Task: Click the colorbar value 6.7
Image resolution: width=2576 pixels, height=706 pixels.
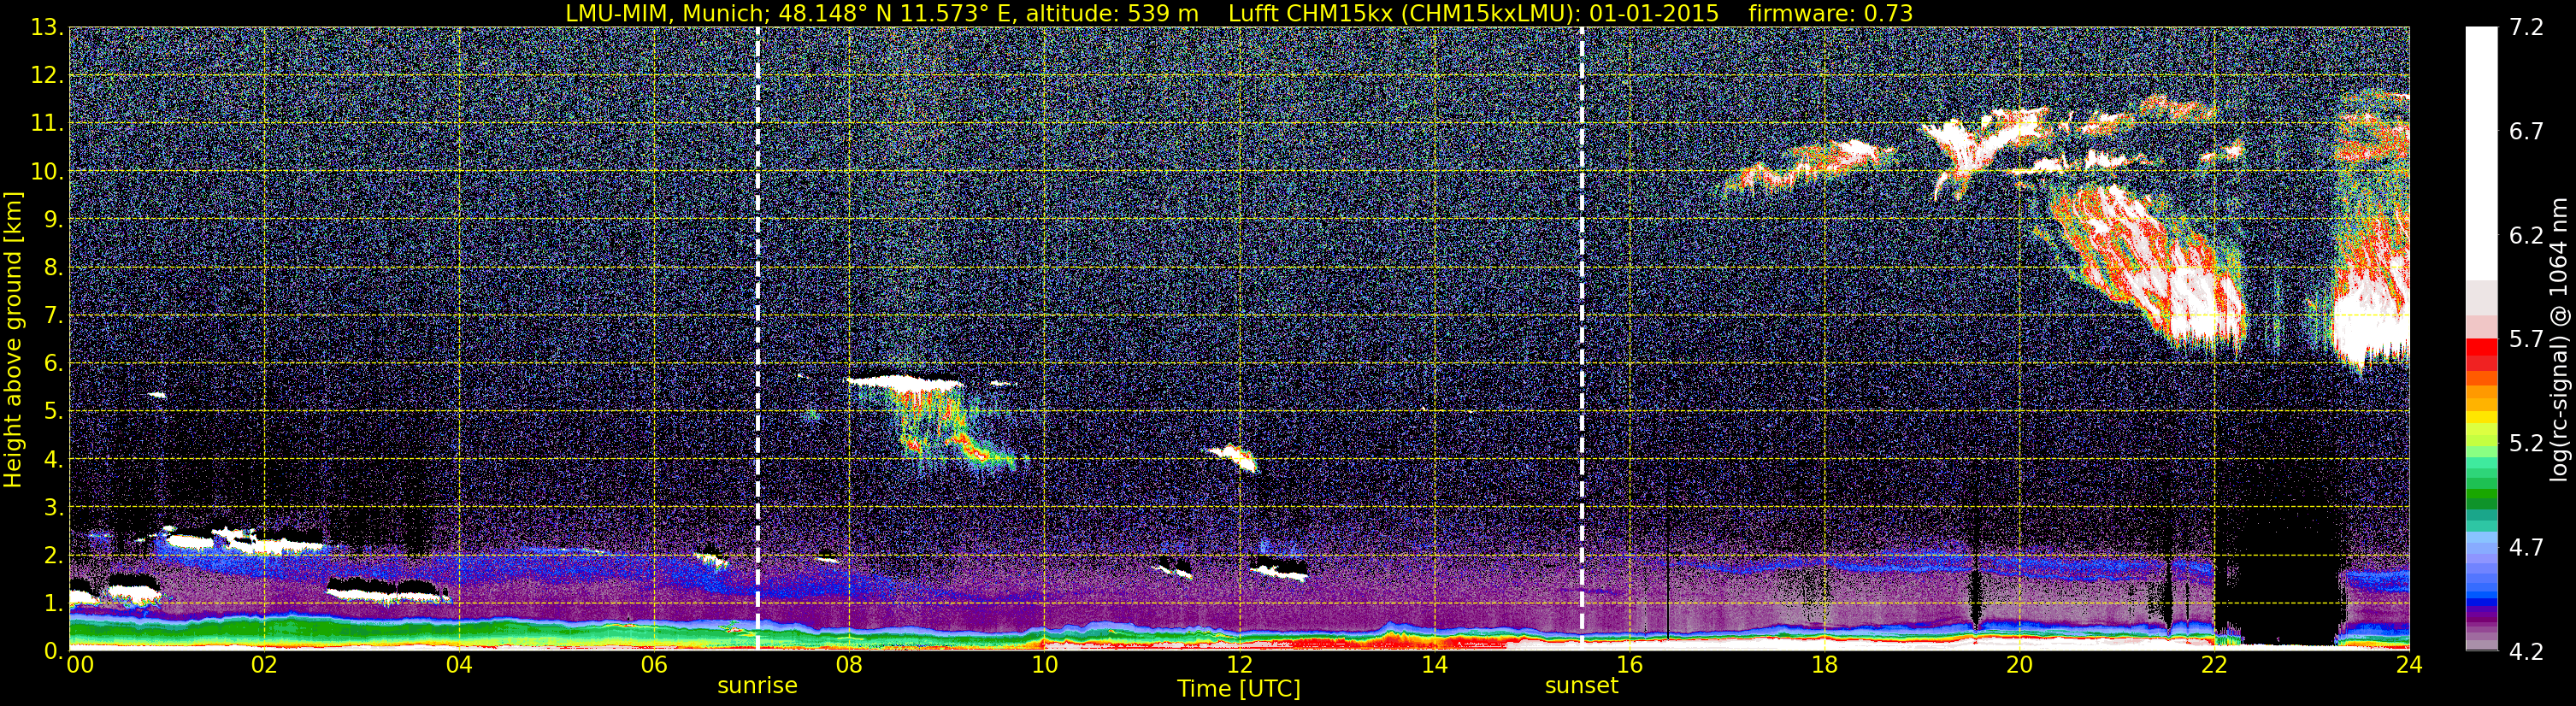Action: [2526, 132]
